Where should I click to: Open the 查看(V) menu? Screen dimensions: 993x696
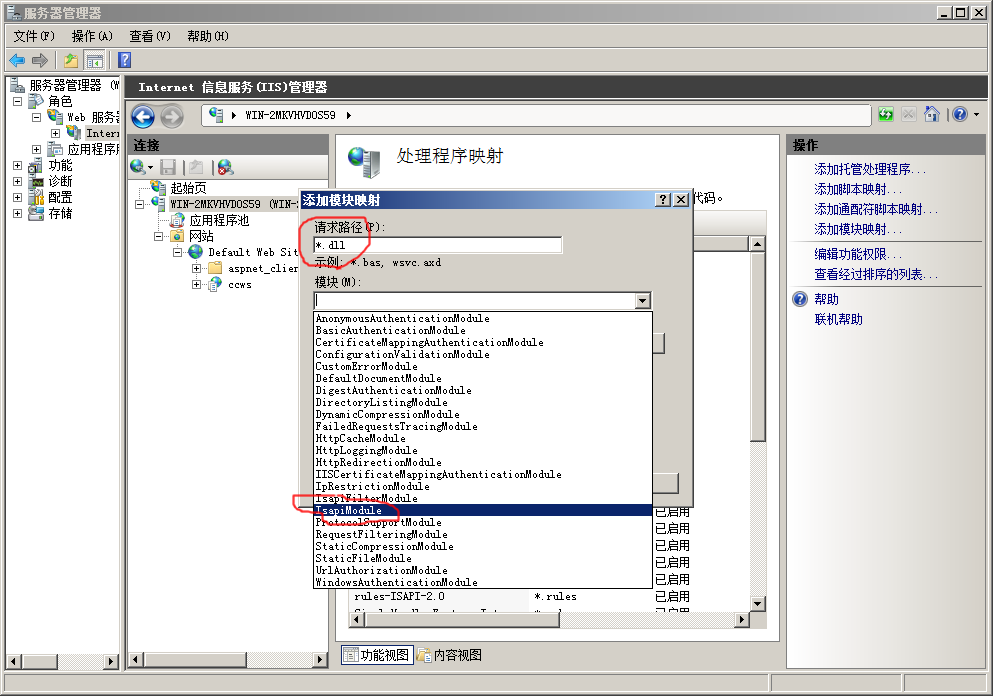(x=149, y=36)
